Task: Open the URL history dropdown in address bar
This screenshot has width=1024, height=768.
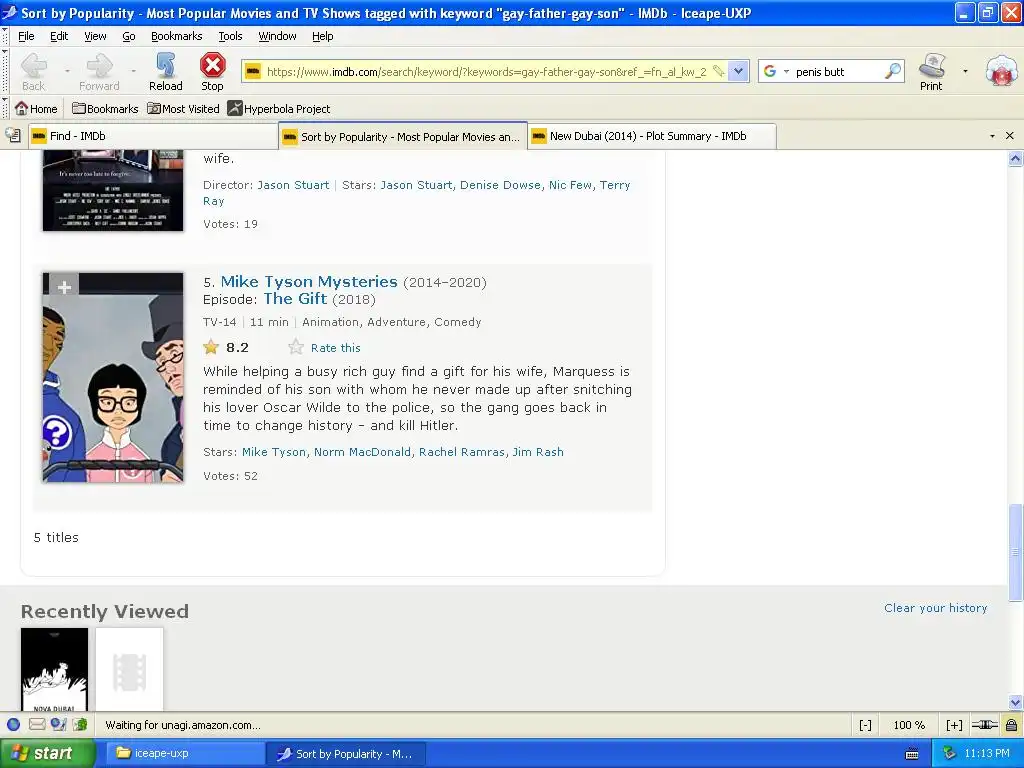Action: click(738, 71)
